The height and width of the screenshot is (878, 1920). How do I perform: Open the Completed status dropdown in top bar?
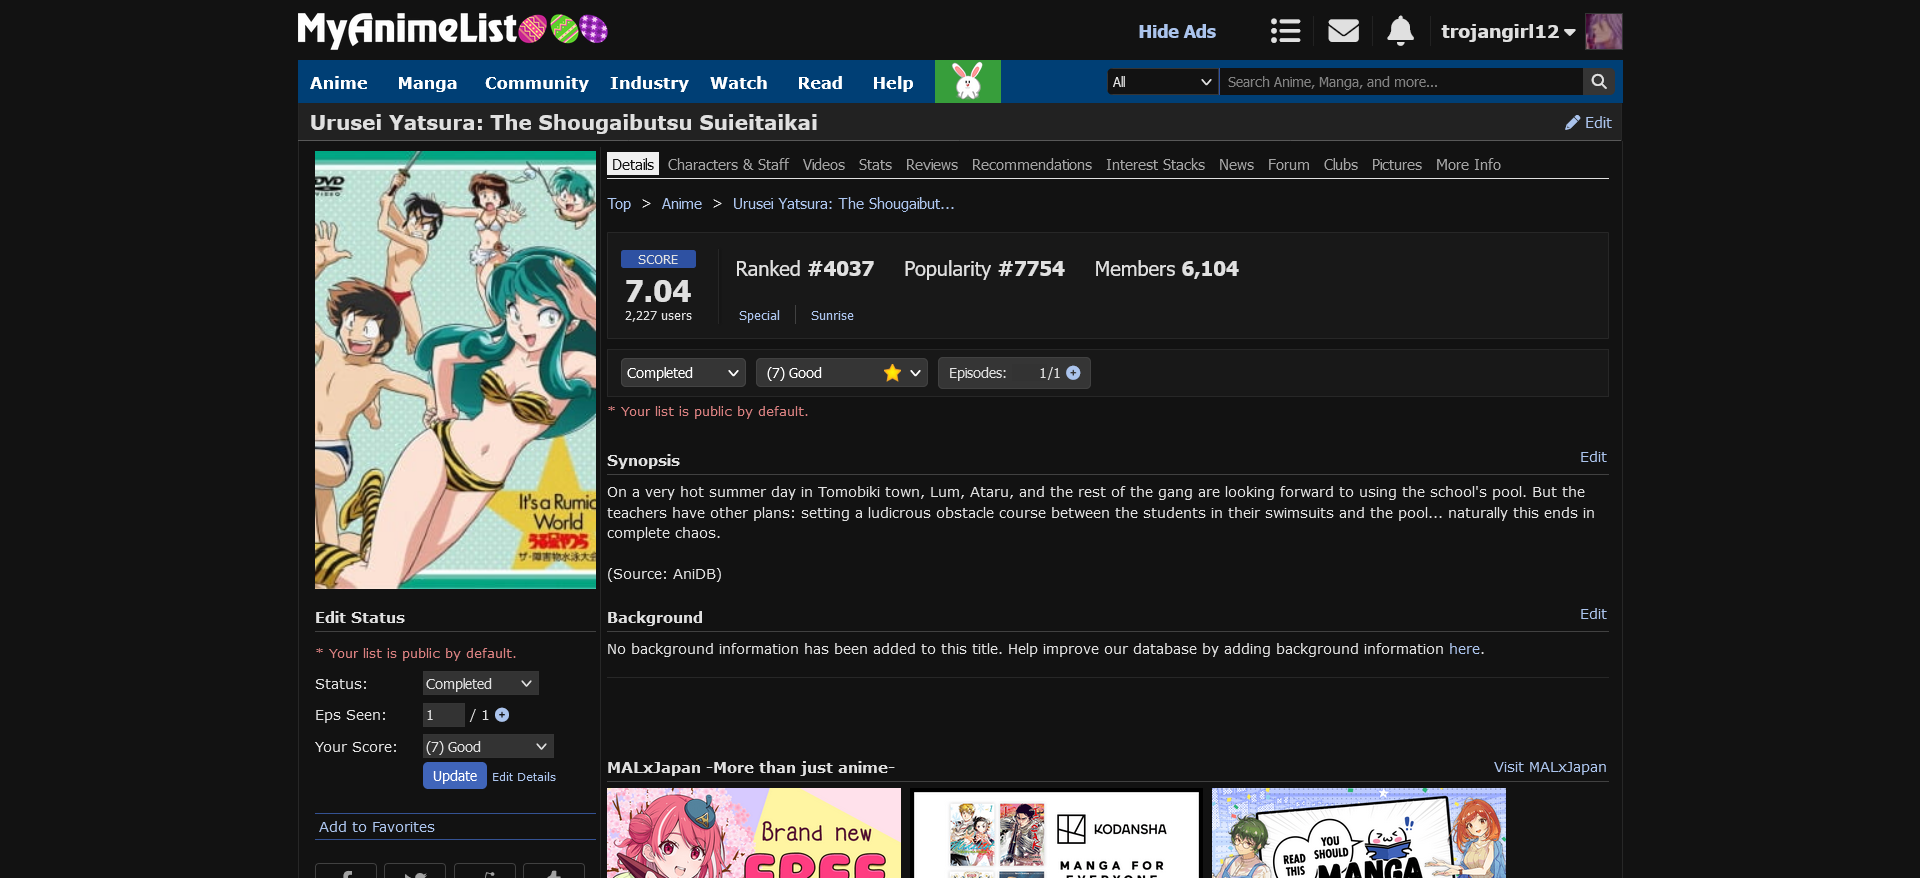click(683, 373)
